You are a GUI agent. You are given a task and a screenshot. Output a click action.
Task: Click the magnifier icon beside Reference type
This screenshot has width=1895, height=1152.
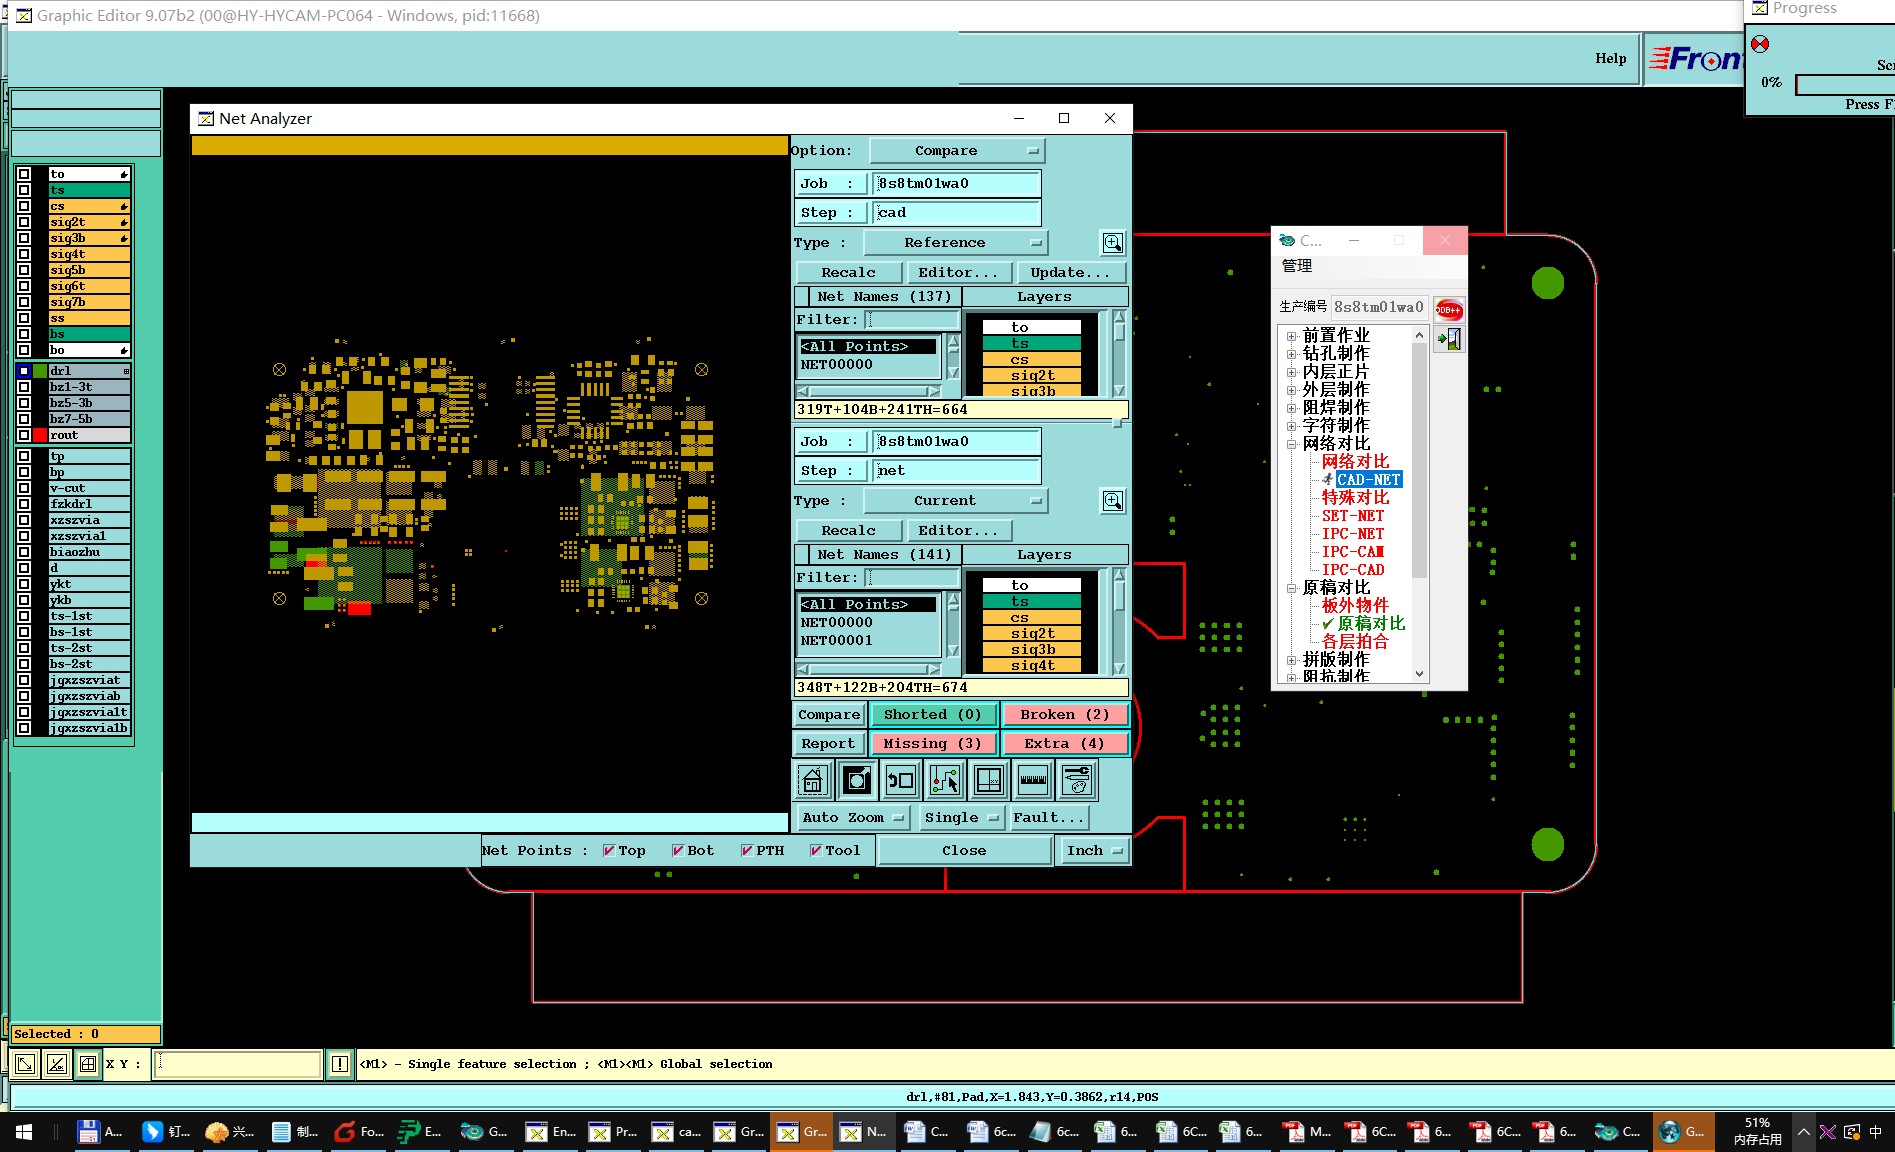pyautogui.click(x=1112, y=243)
